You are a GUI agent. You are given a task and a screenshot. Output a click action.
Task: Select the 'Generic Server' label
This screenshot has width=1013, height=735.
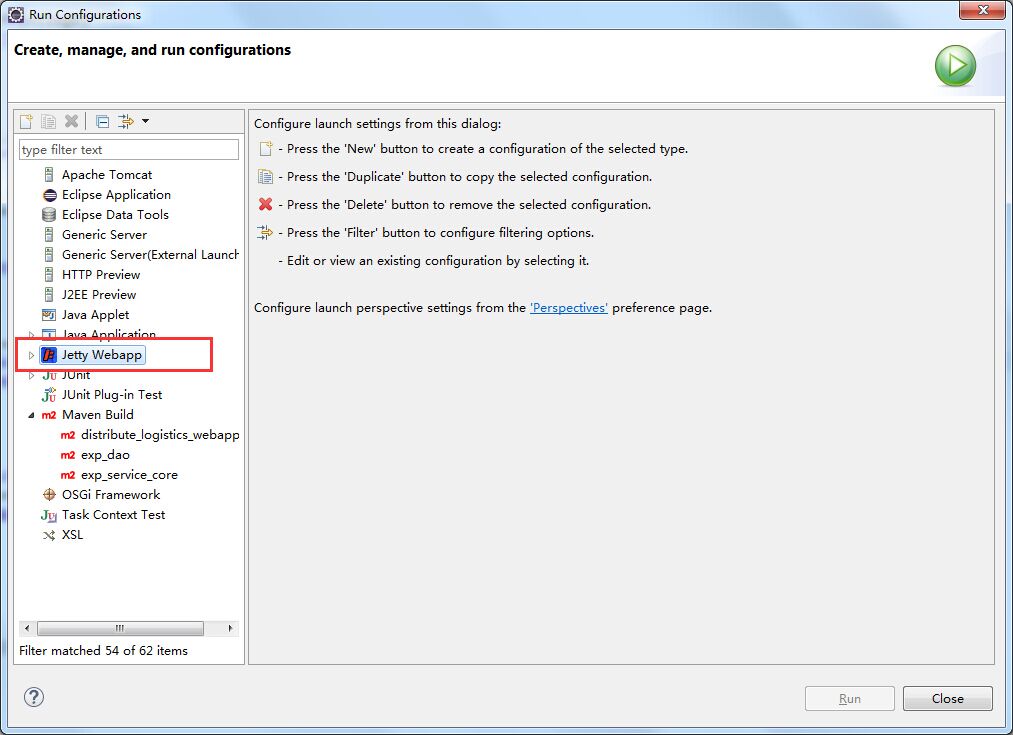point(104,234)
